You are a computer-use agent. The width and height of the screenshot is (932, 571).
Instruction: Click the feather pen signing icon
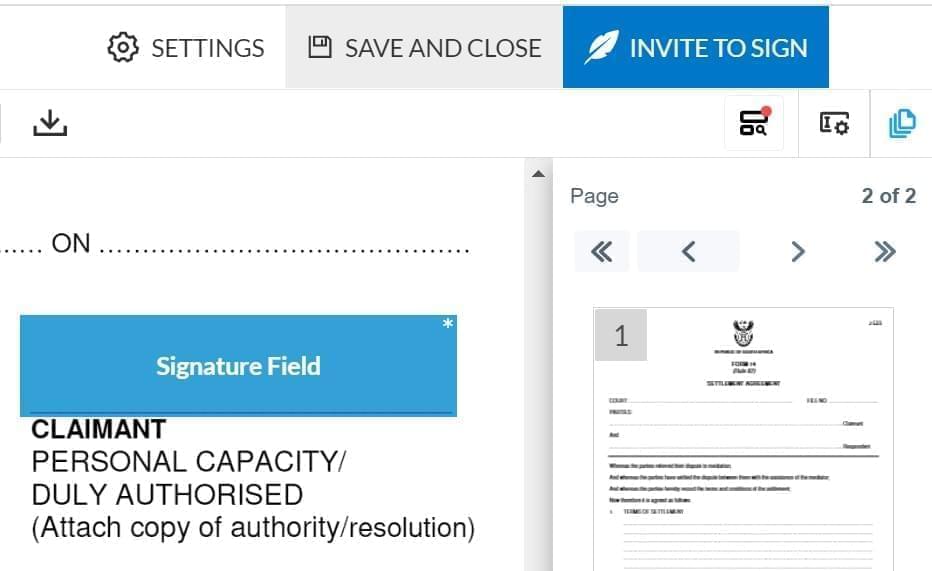click(x=601, y=47)
